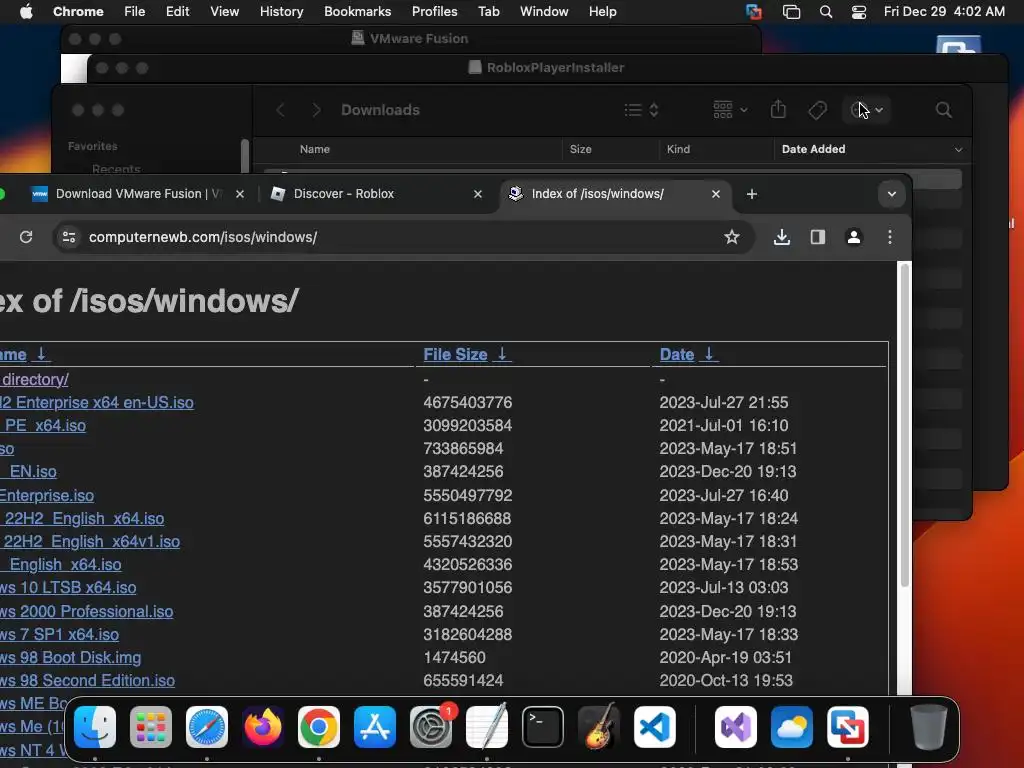Open Terminal from the Dock
Image resolution: width=1024 pixels, height=768 pixels.
point(543,727)
